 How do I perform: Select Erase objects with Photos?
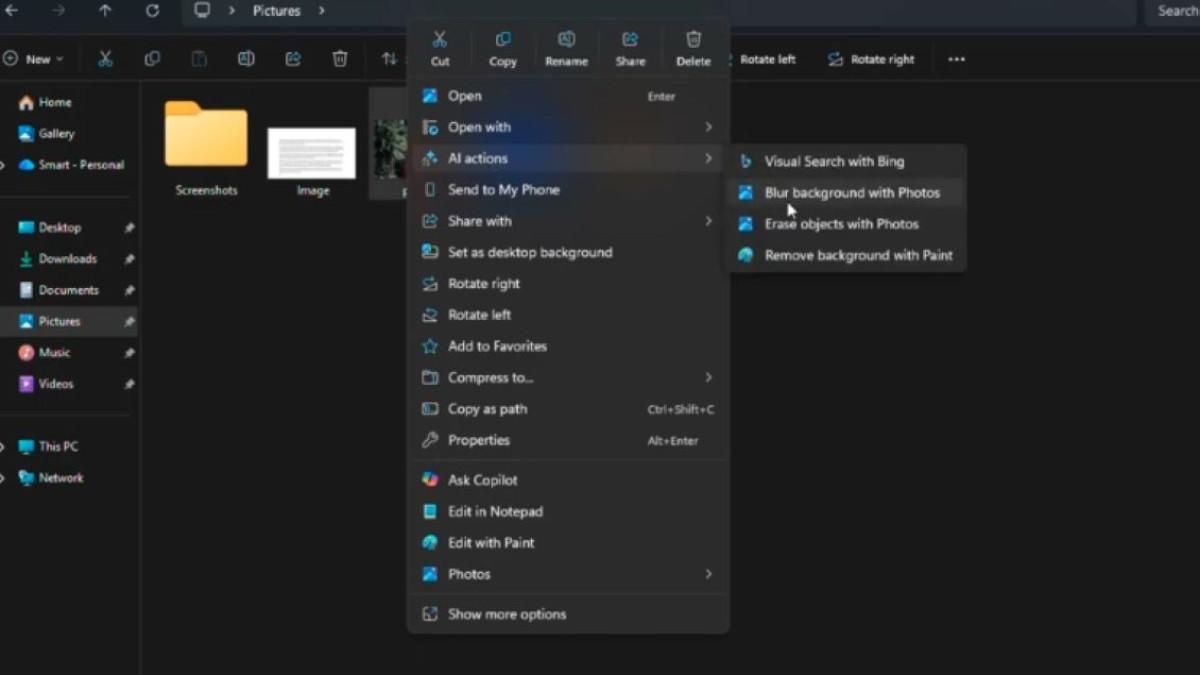(x=846, y=224)
